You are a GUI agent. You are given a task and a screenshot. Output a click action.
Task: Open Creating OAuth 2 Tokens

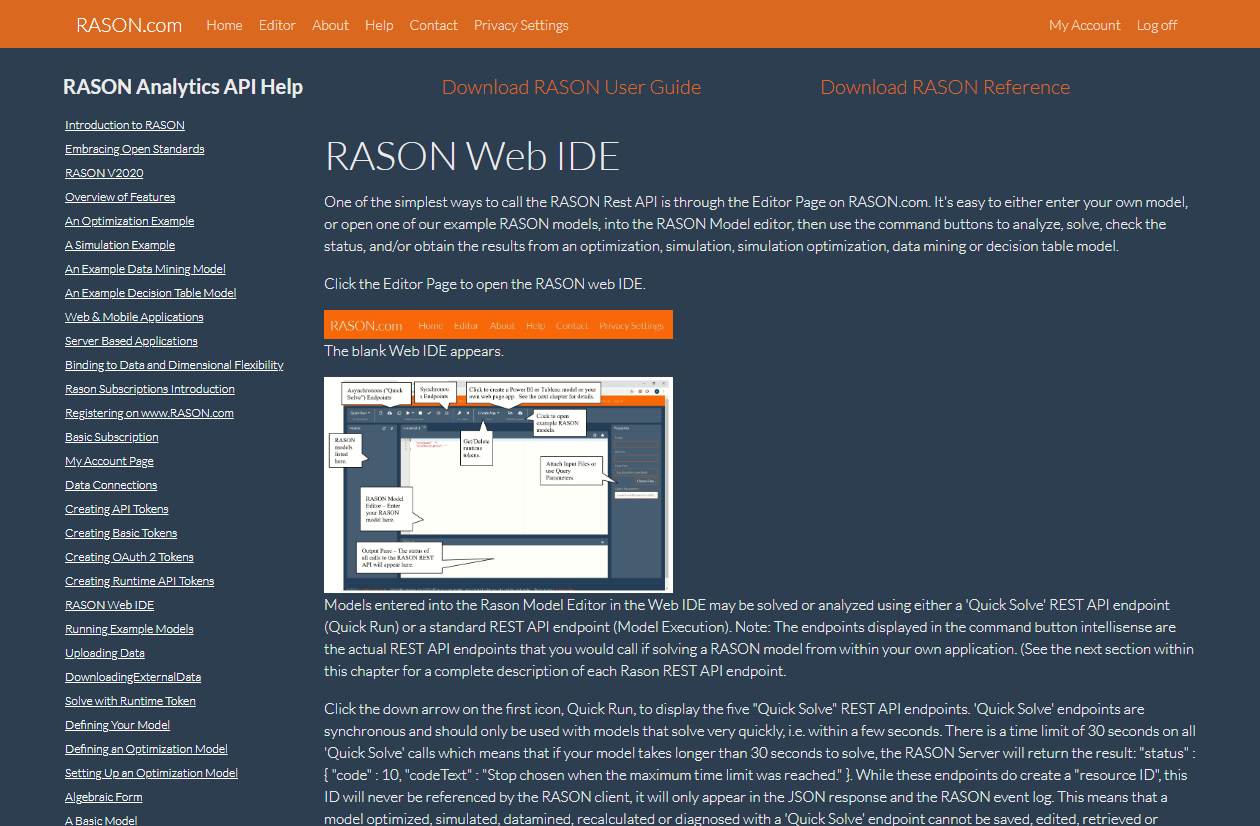129,556
